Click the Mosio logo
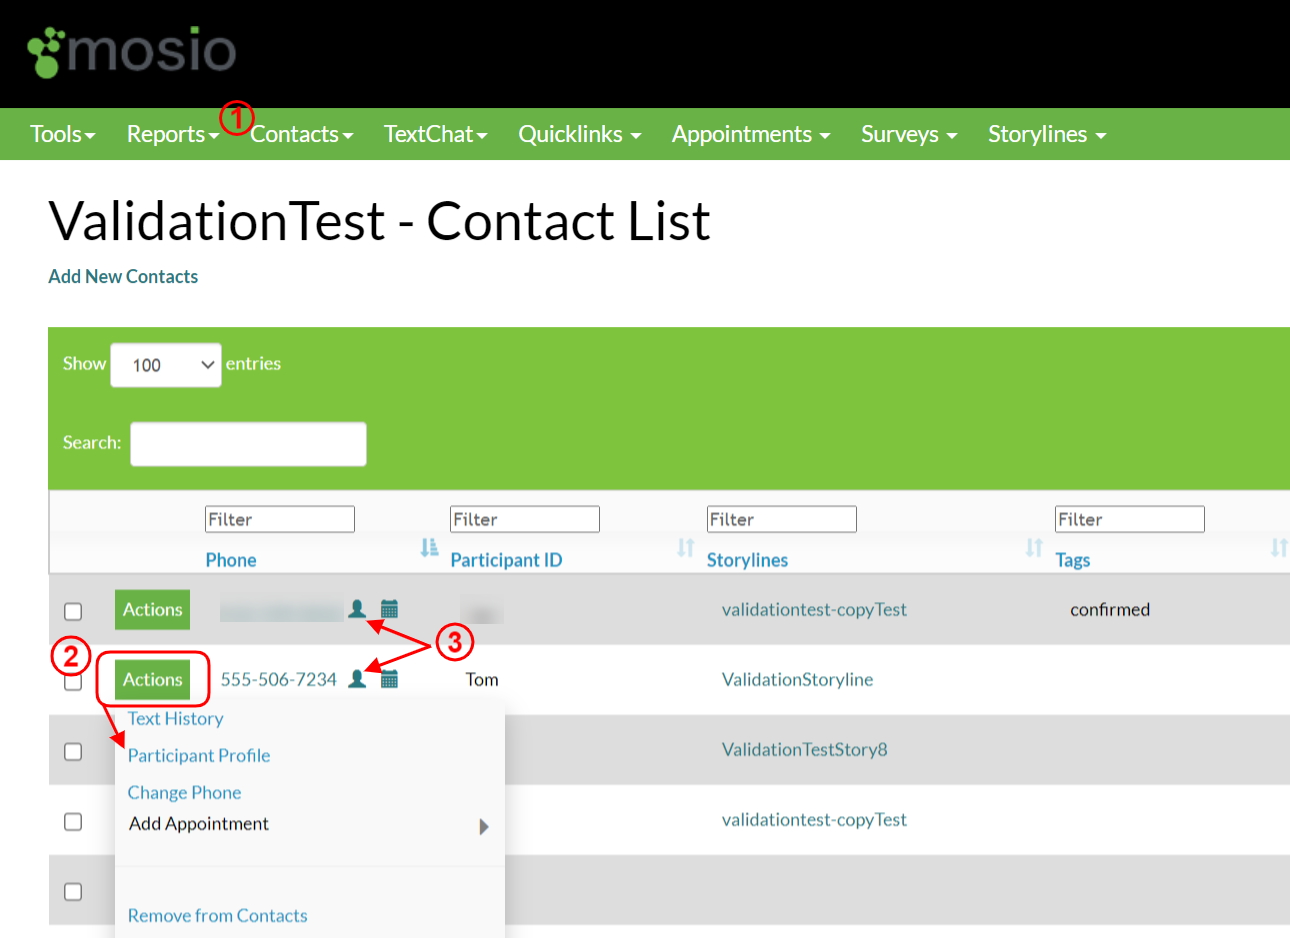Viewport: 1290px width, 938px height. tap(130, 52)
